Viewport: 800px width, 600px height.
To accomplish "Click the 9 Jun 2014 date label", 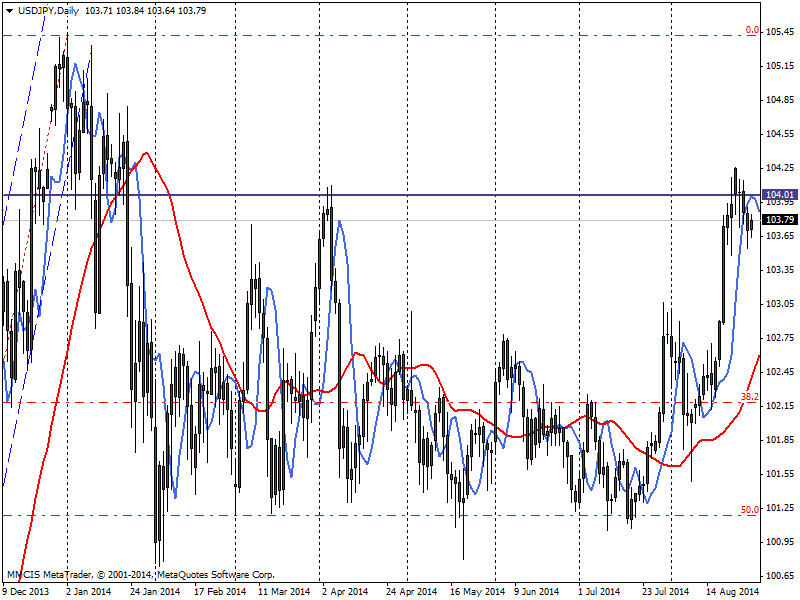I will 536,591.
